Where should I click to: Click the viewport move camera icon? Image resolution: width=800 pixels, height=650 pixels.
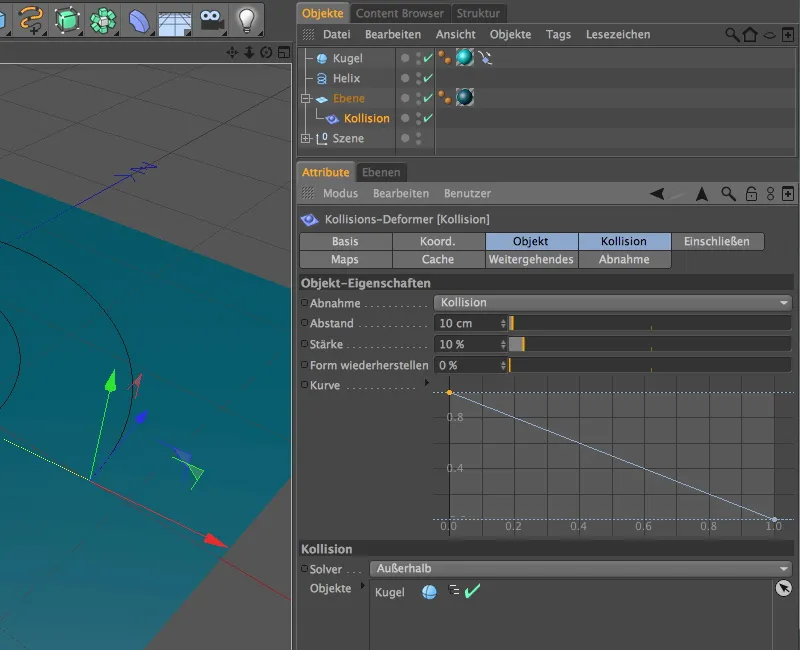click(232, 52)
